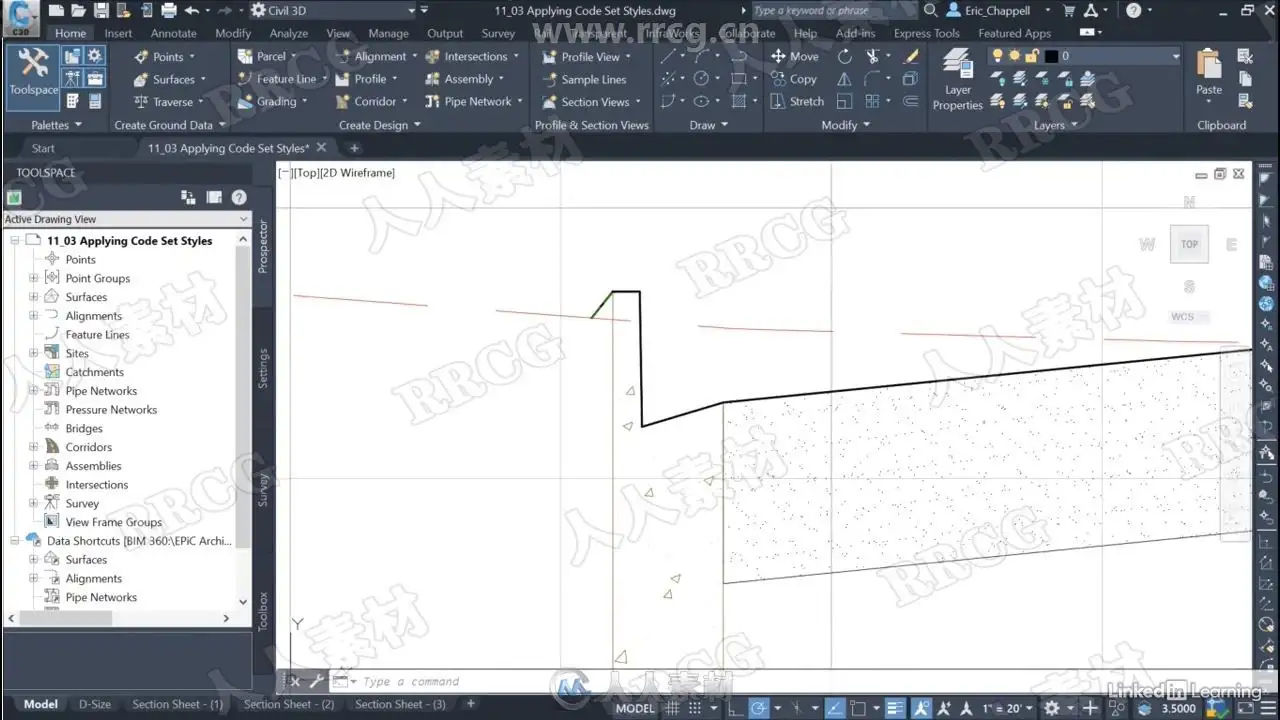Click the [2D Wireframe] visual style label
1280x720 pixels.
356,173
